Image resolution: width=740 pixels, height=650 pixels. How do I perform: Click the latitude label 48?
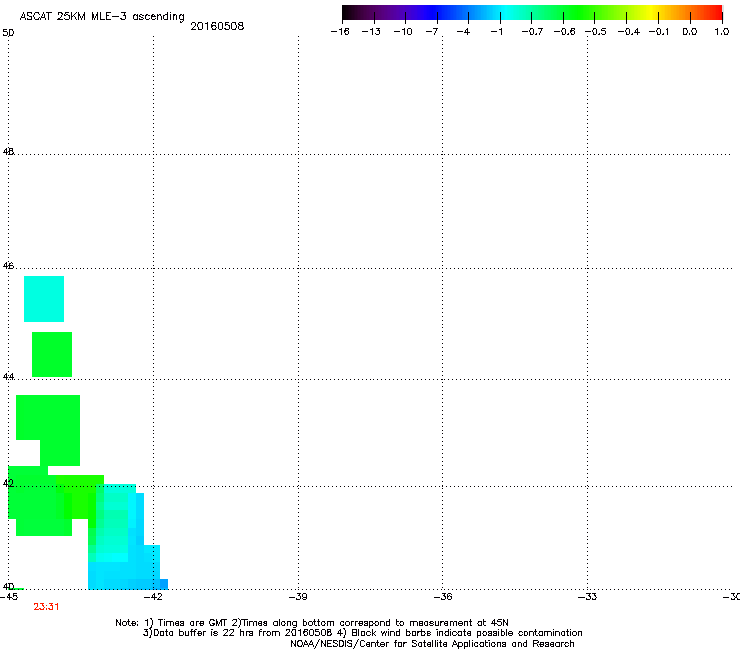pos(8,152)
